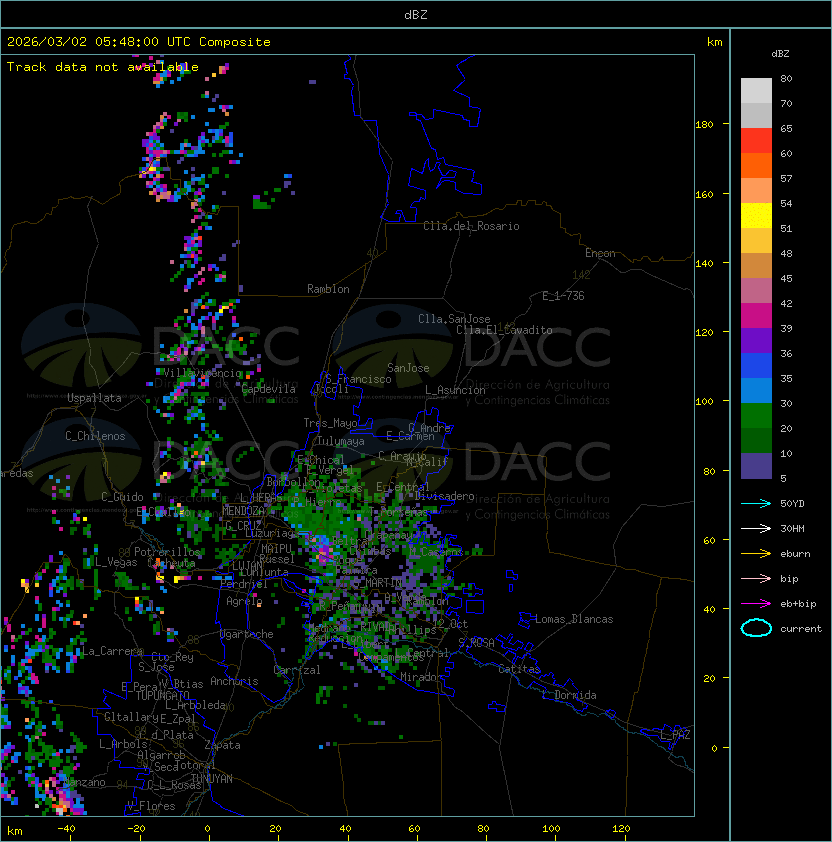This screenshot has width=832, height=842.
Task: Select the light gray 70-80 dBZ swatch
Action: pyautogui.click(x=756, y=91)
